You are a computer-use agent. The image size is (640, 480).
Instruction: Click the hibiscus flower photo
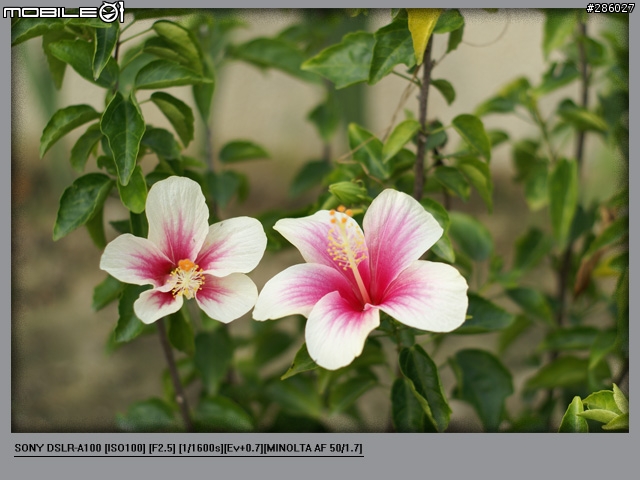pyautogui.click(x=320, y=220)
